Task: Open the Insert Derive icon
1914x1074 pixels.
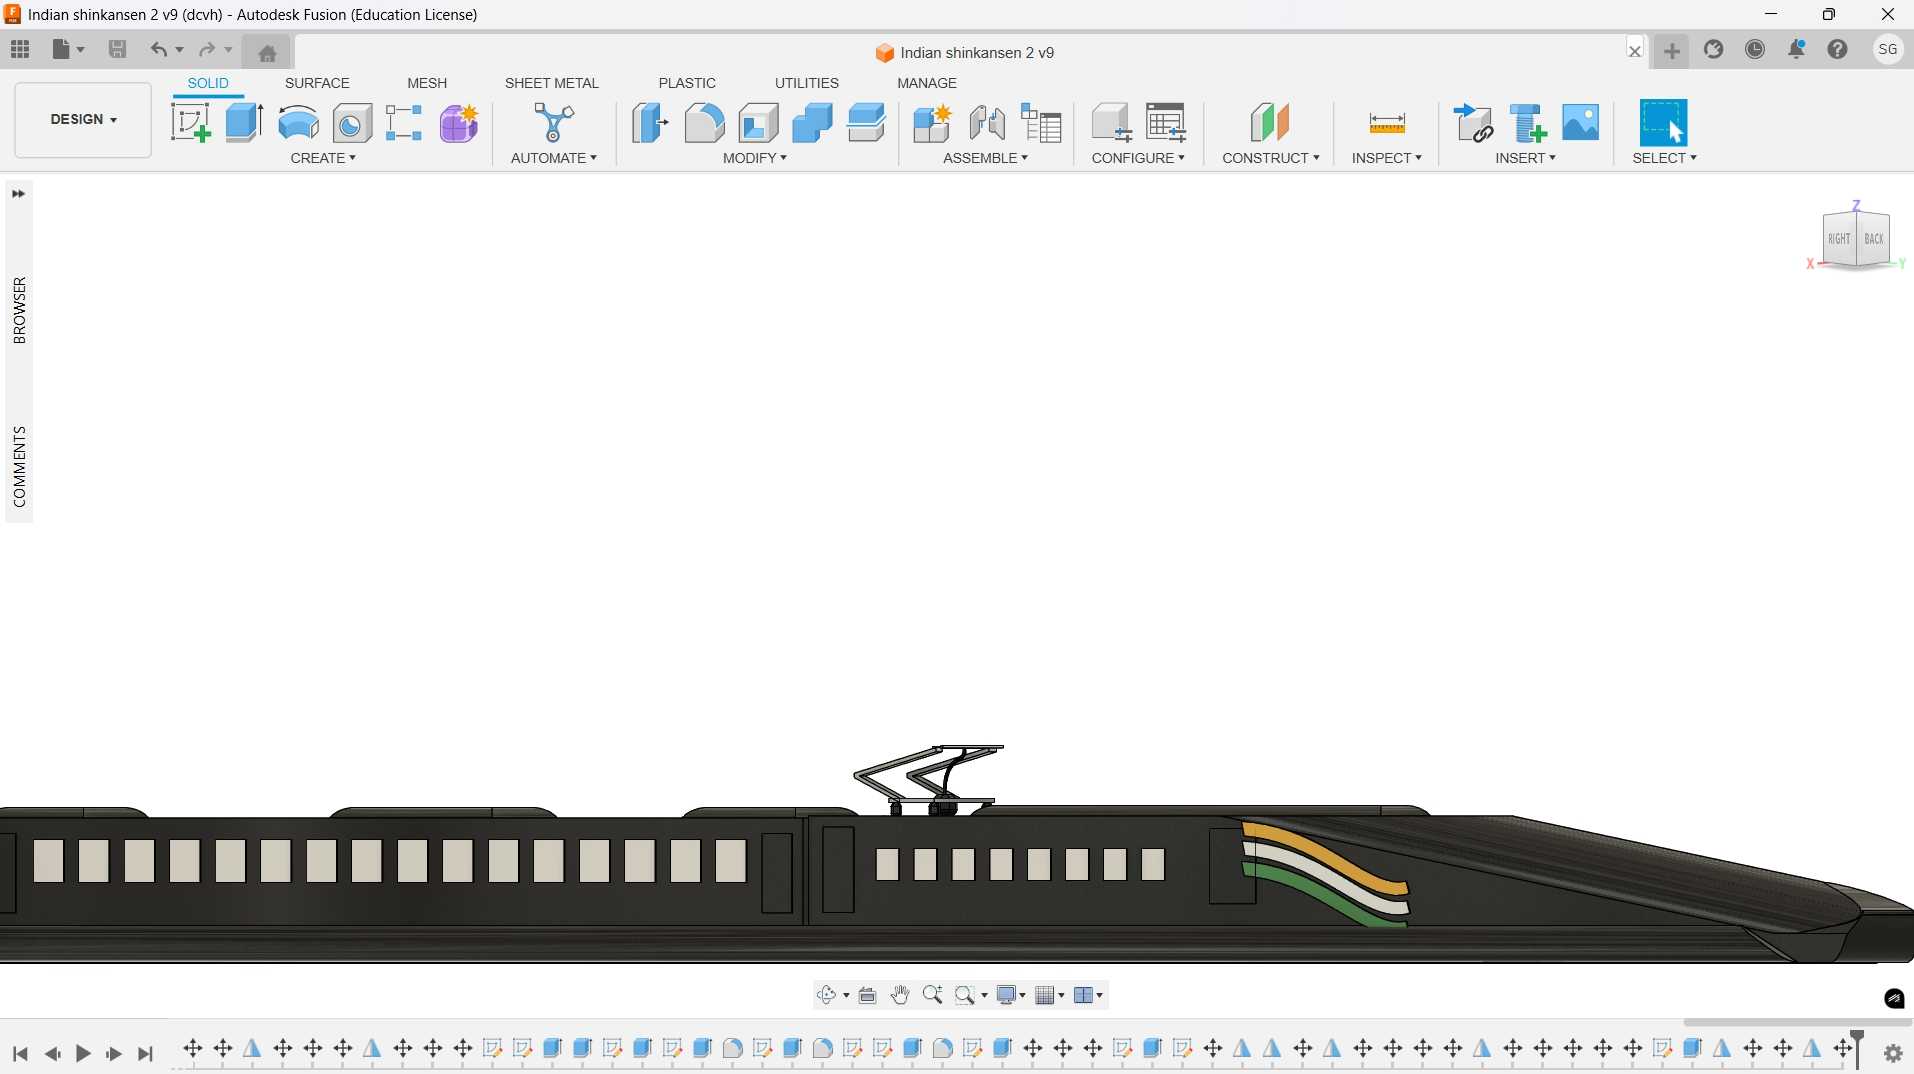Action: (x=1473, y=123)
